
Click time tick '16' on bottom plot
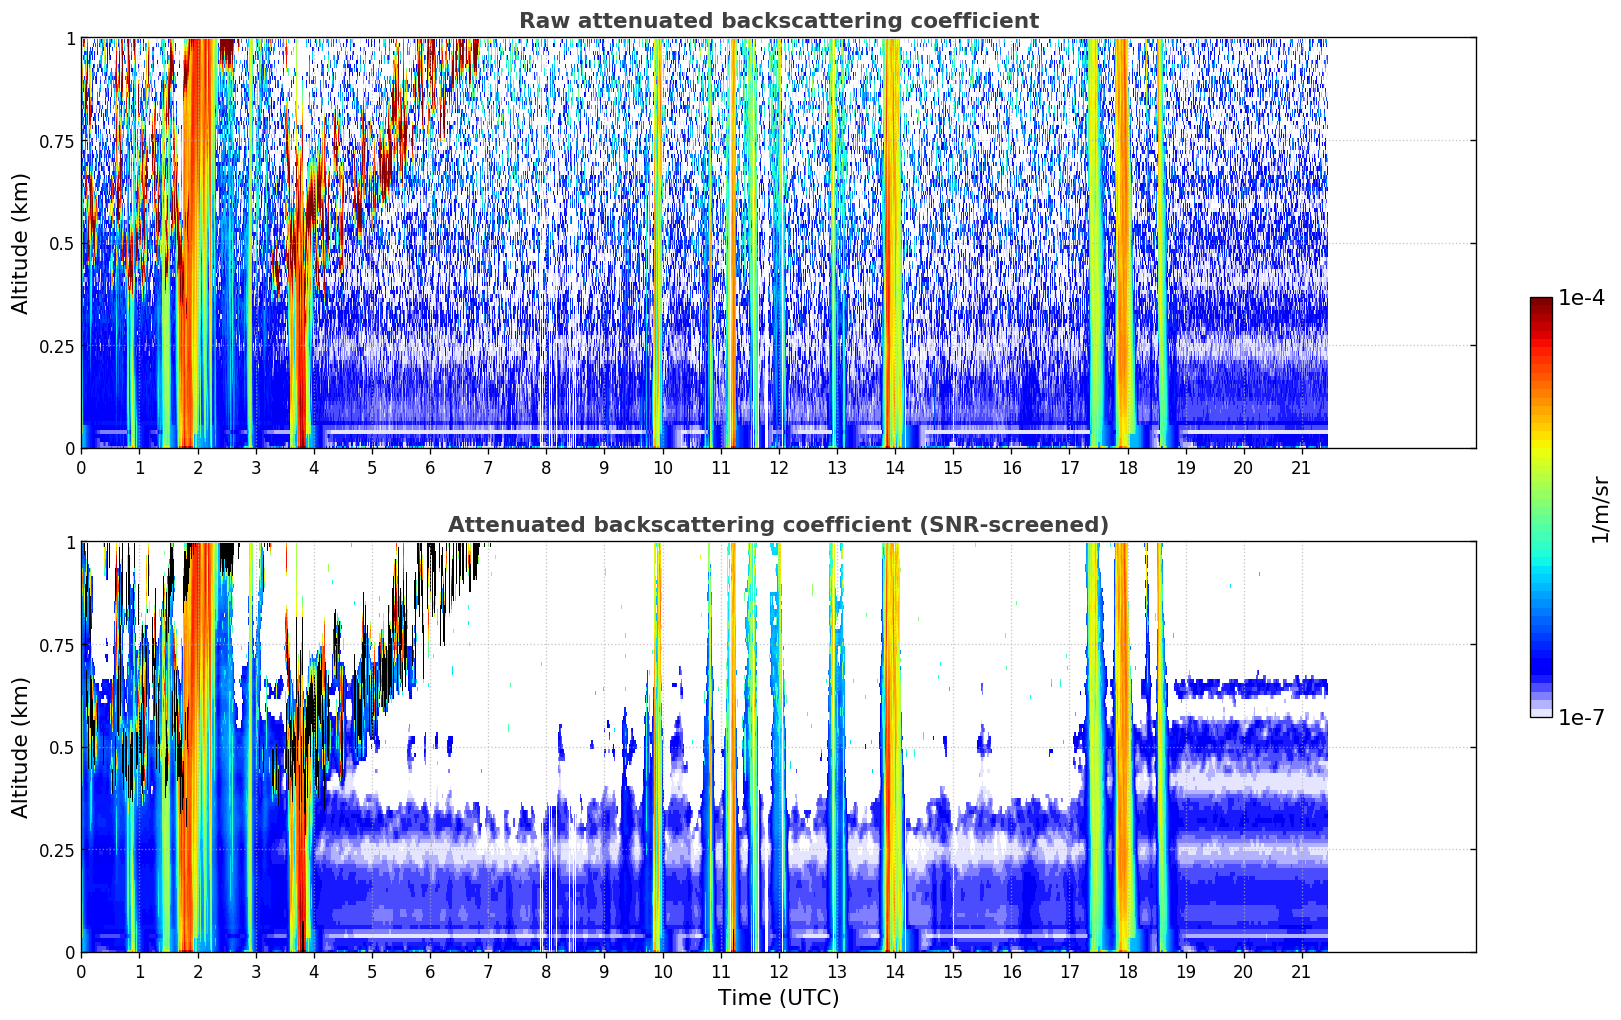1011,971
